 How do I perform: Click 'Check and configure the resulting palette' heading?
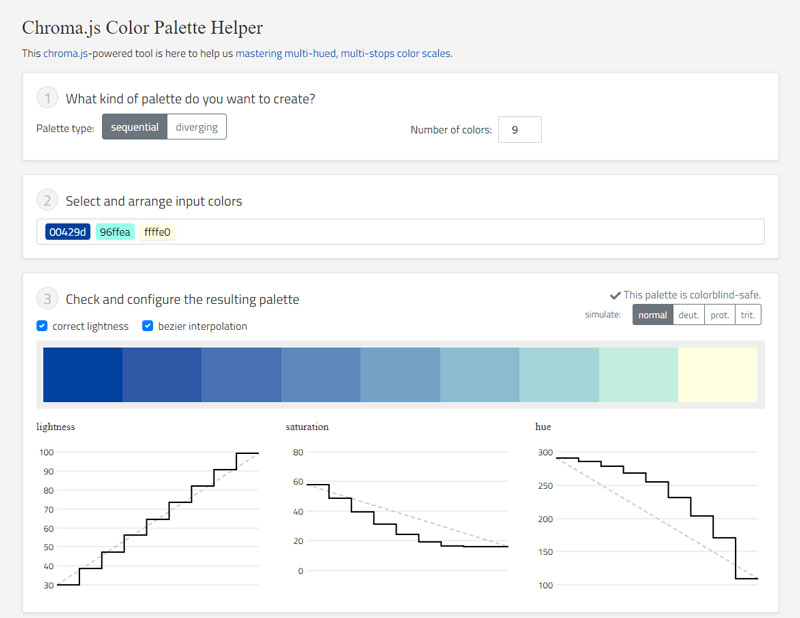pyautogui.click(x=182, y=299)
